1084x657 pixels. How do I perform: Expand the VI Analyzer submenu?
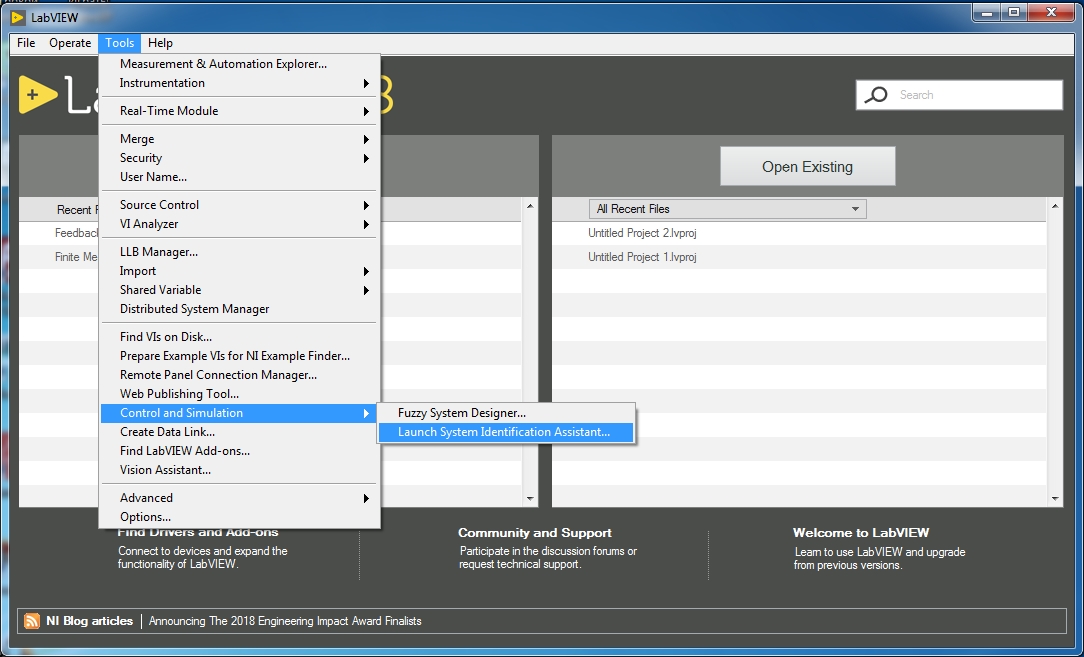click(239, 224)
